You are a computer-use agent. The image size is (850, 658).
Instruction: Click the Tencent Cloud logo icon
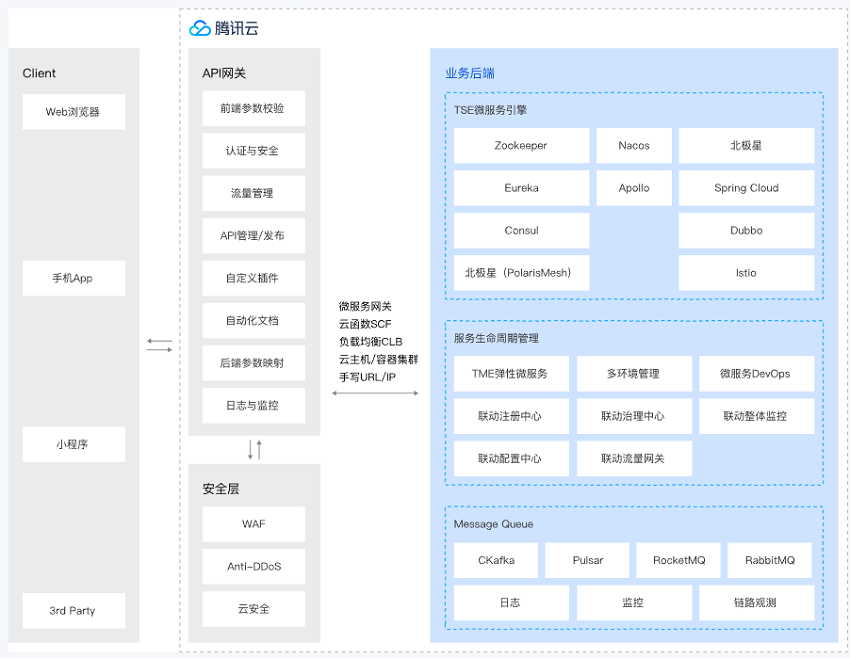click(199, 28)
